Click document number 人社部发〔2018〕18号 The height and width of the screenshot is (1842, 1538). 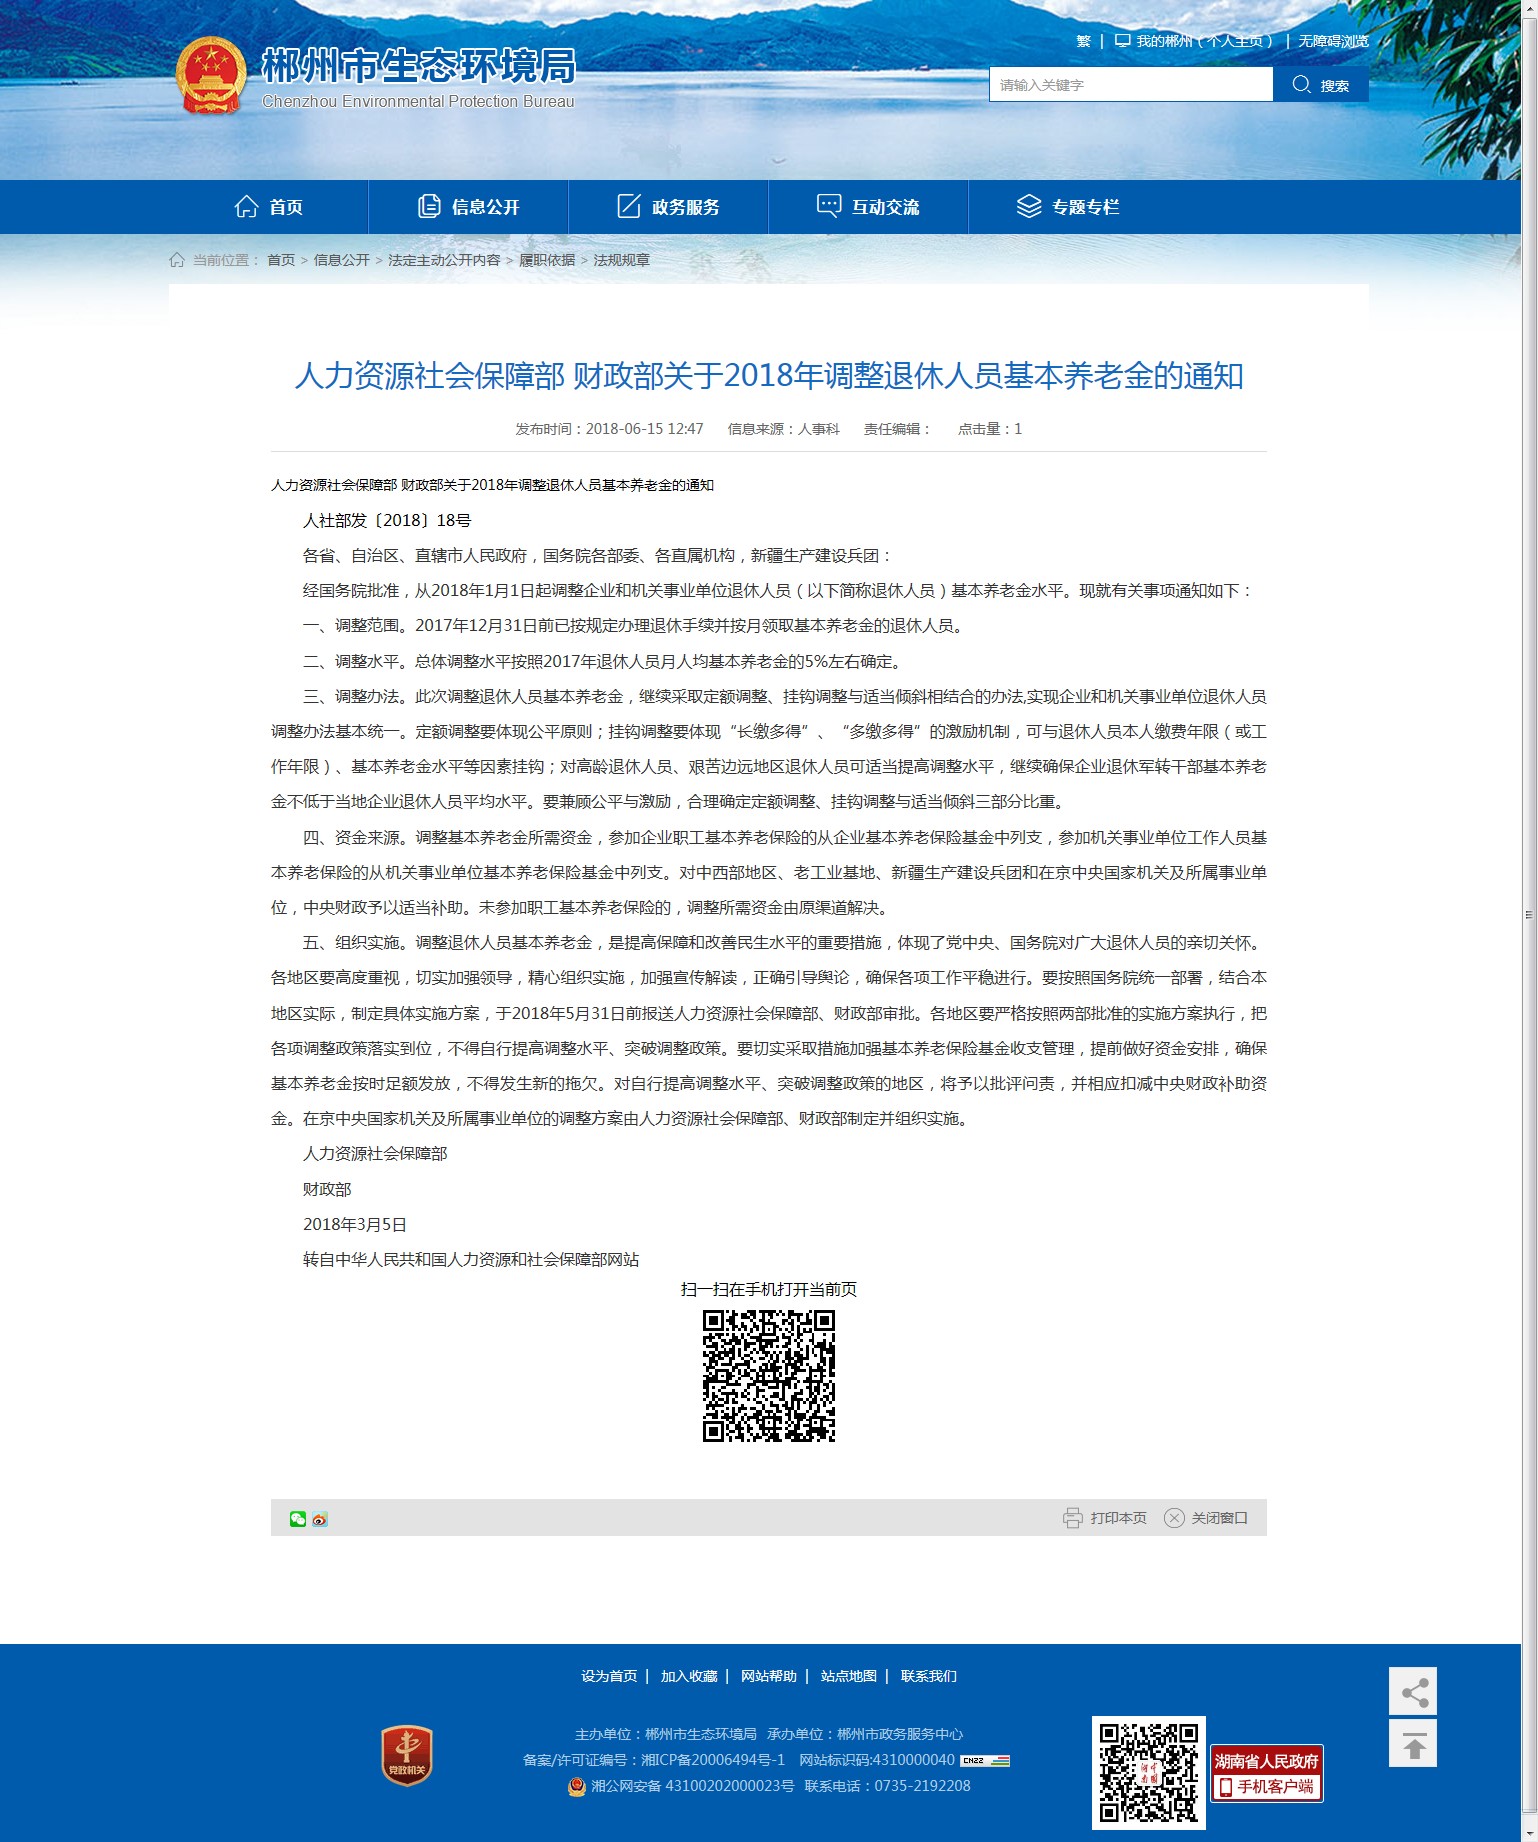[387, 521]
